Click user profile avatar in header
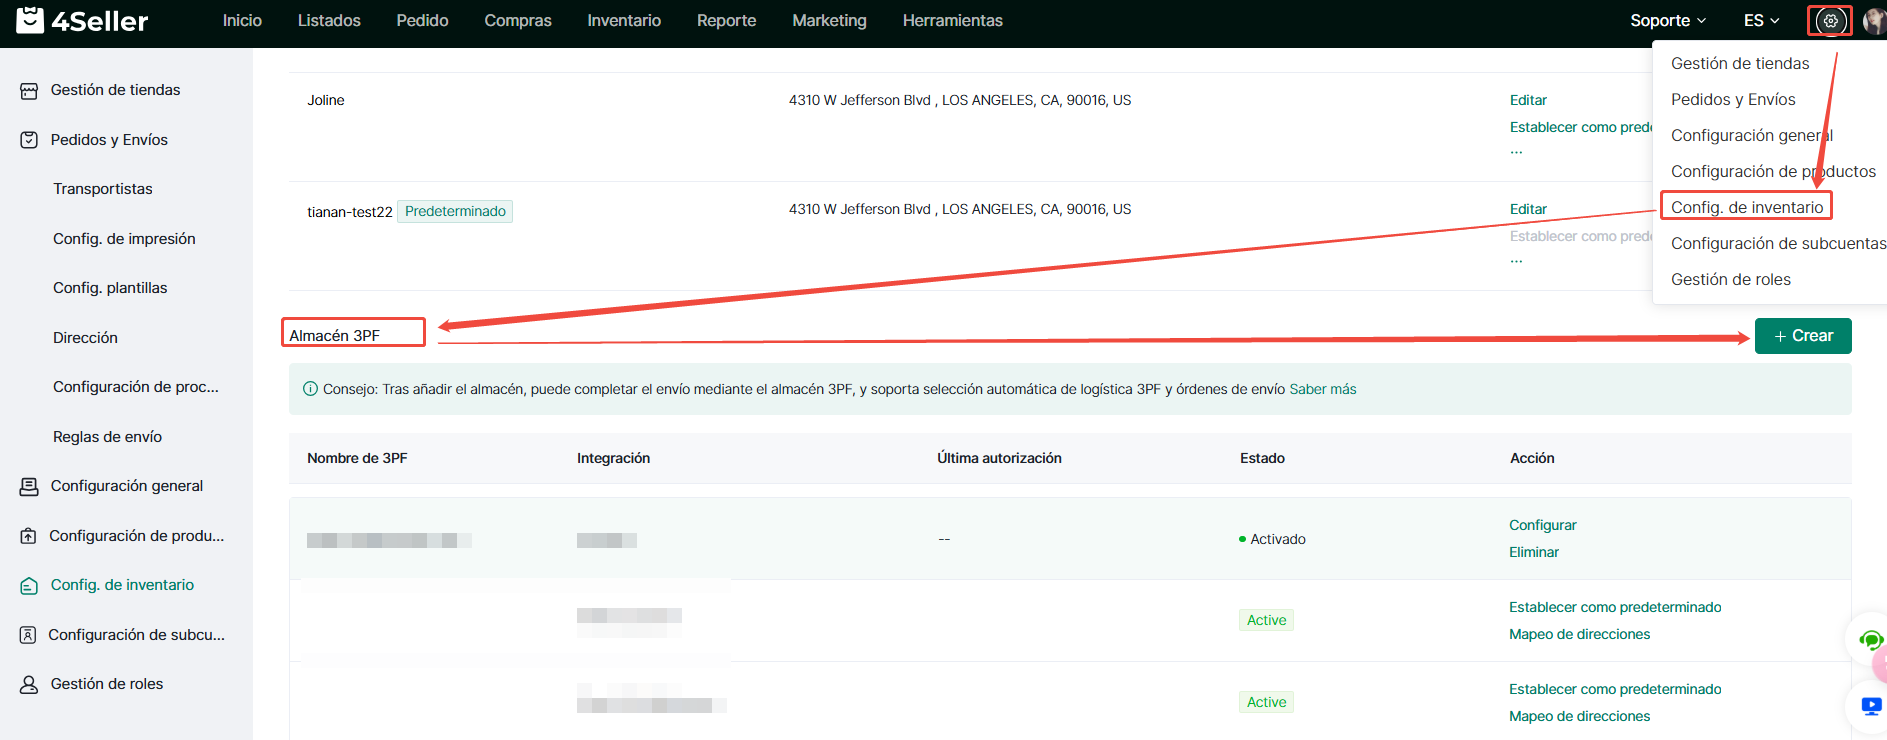Image resolution: width=1887 pixels, height=740 pixels. 1874,21
